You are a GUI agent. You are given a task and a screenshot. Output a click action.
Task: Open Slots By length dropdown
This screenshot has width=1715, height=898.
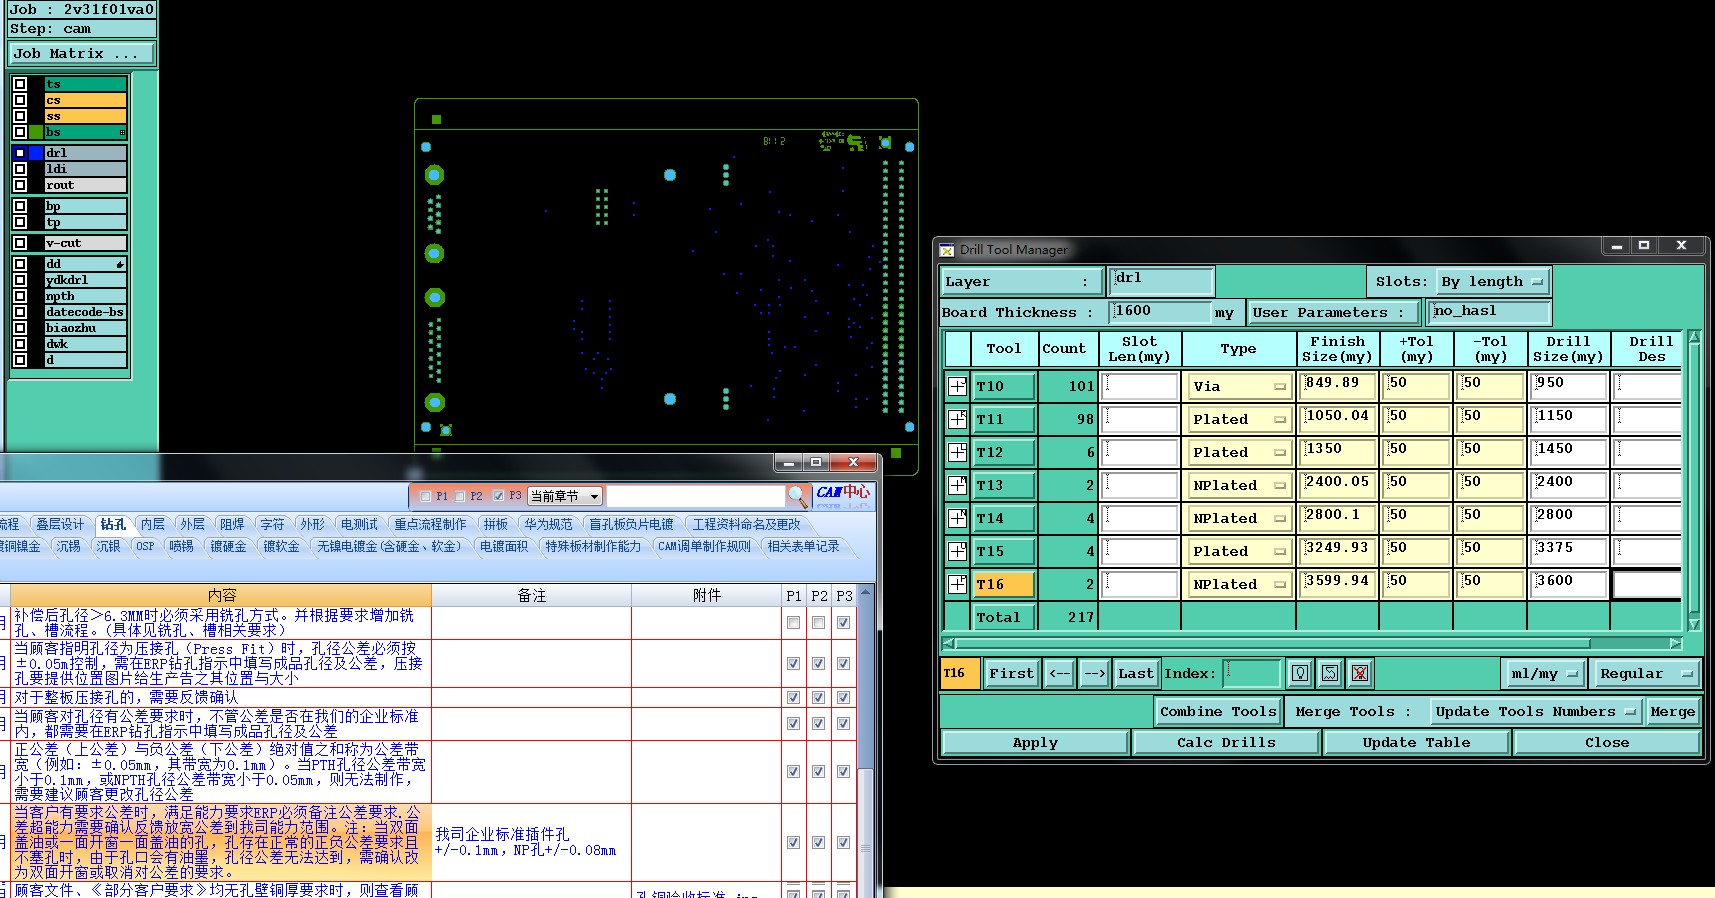click(1493, 282)
